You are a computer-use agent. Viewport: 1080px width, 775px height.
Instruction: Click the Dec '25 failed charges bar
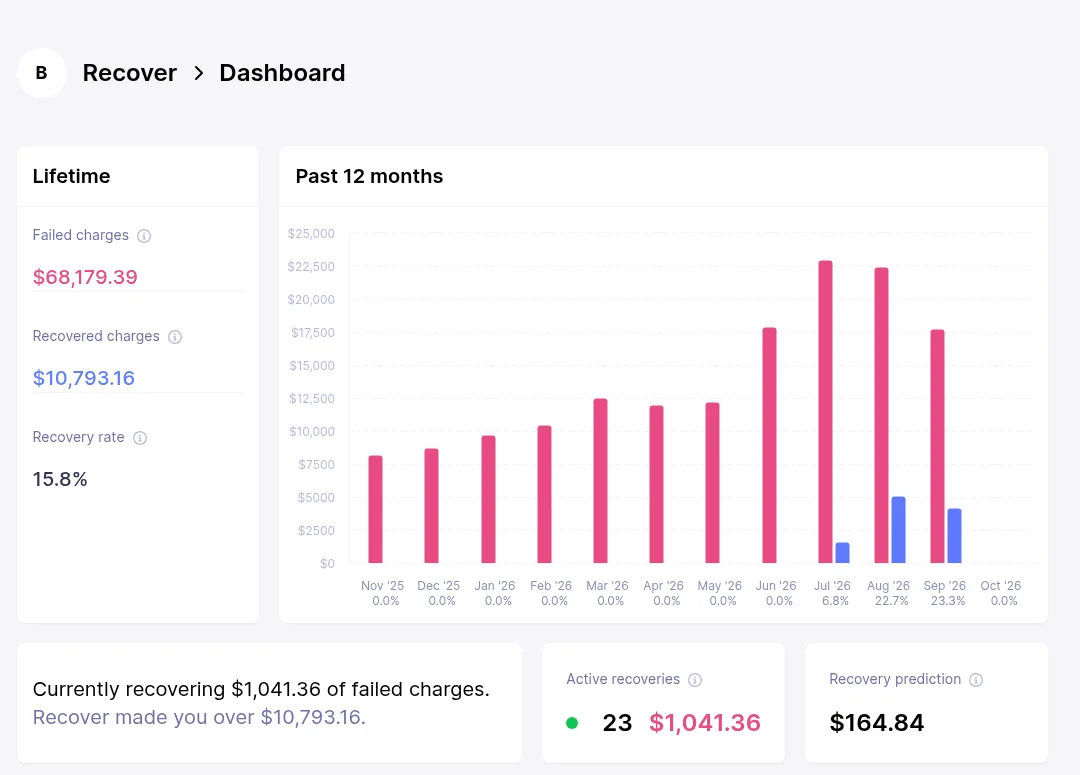(431, 506)
